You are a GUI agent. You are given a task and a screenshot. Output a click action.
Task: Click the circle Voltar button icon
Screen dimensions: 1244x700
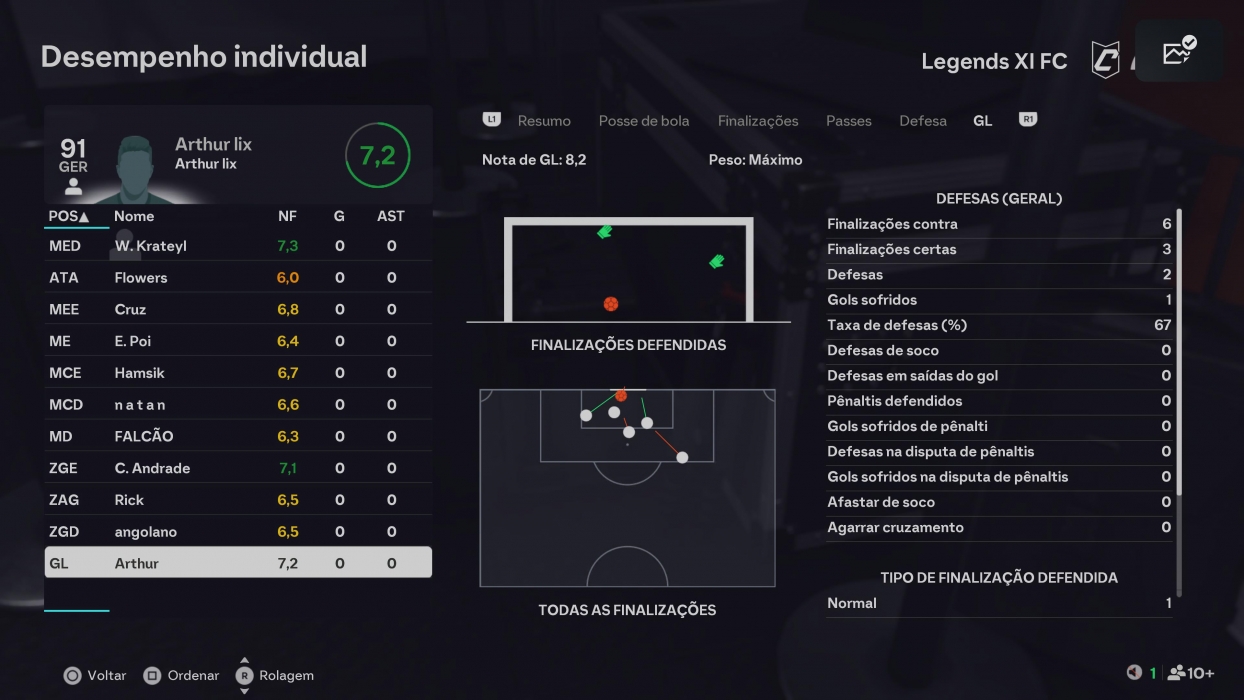[x=72, y=675]
